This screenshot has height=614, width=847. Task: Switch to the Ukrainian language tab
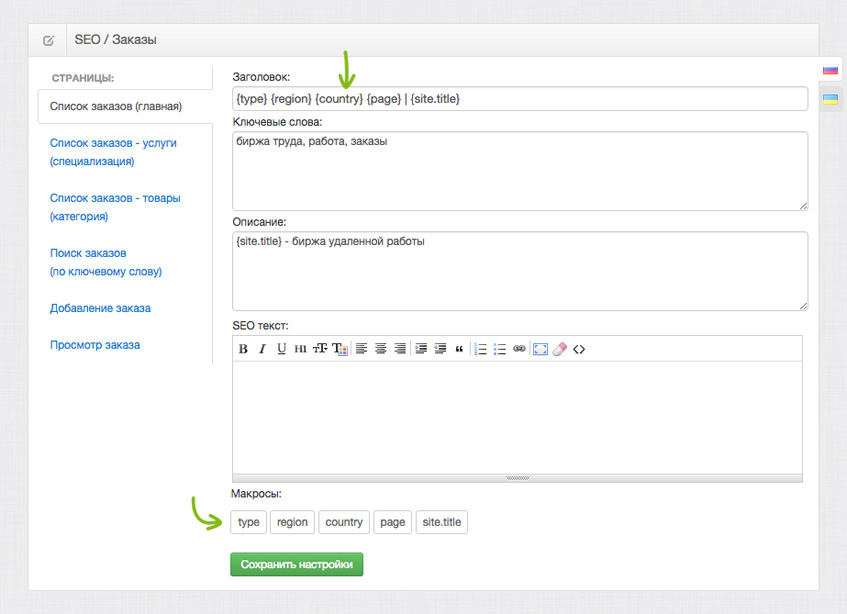pos(830,99)
